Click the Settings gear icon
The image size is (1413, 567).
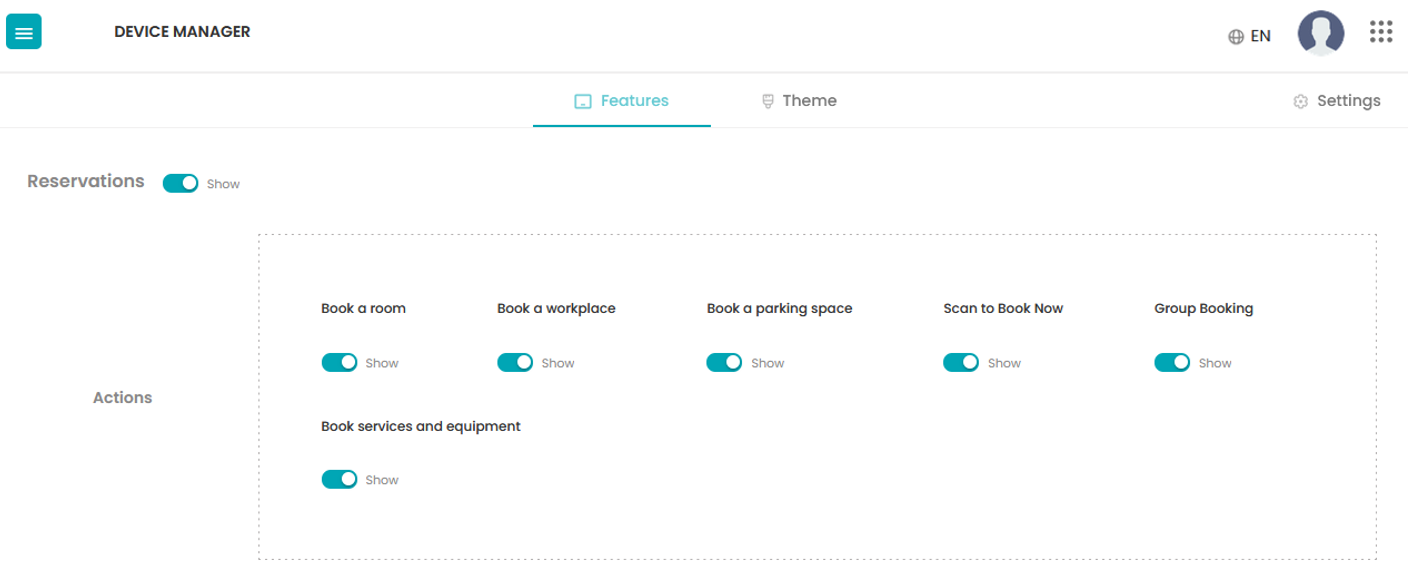pos(1301,101)
